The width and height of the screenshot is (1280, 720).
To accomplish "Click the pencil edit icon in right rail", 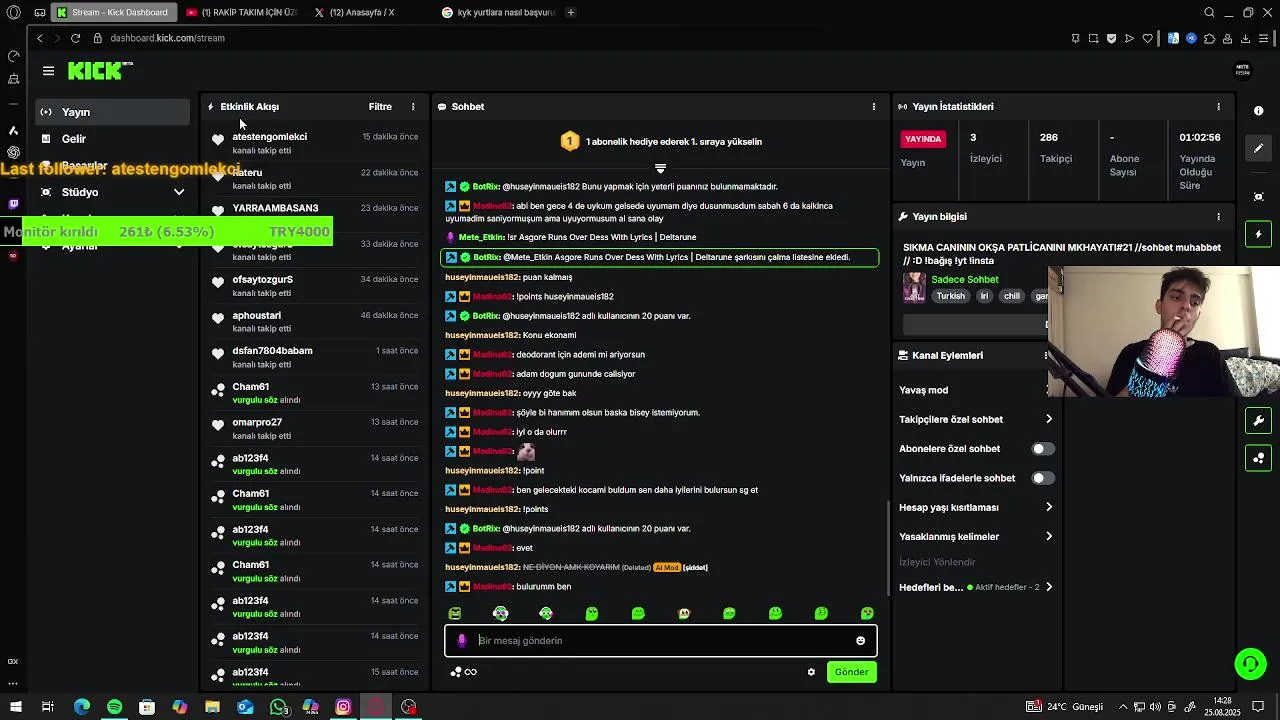I will pos(1259,148).
